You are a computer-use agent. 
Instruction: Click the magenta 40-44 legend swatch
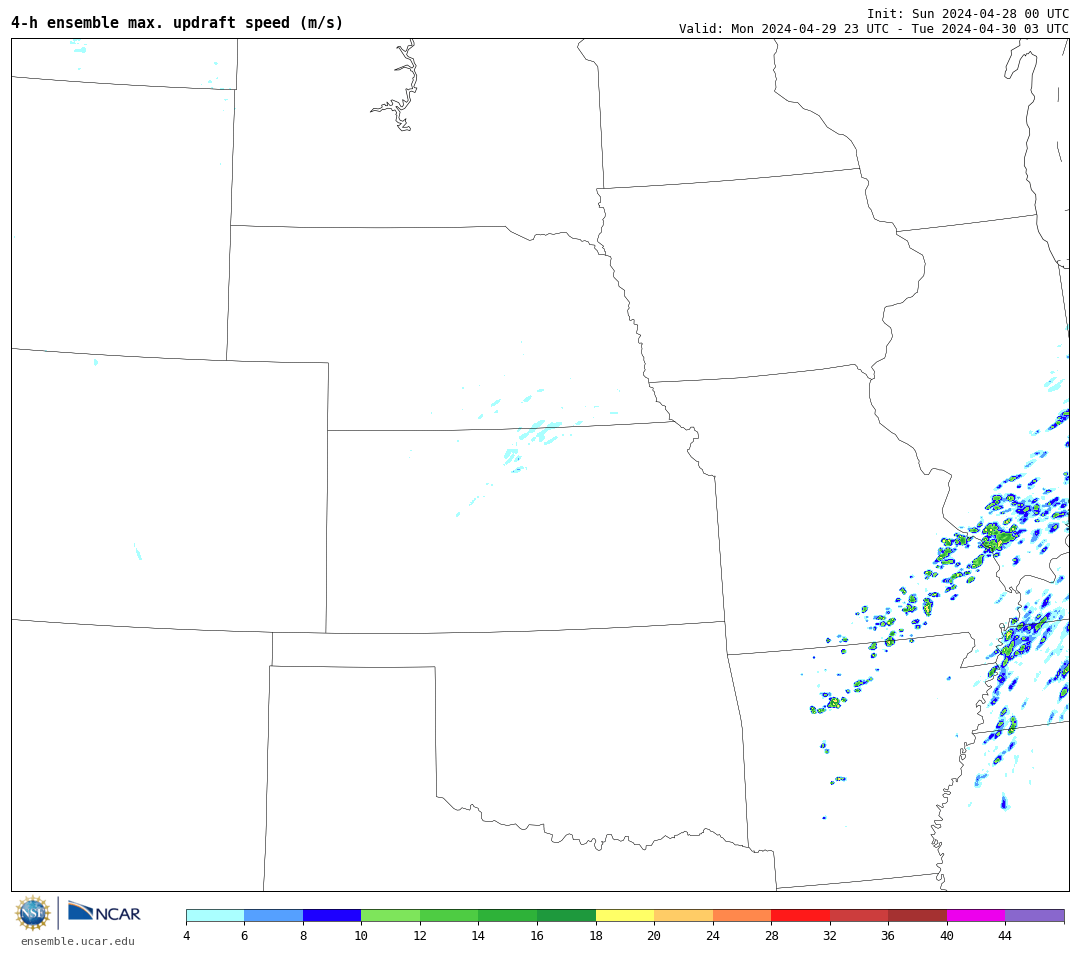click(x=976, y=915)
